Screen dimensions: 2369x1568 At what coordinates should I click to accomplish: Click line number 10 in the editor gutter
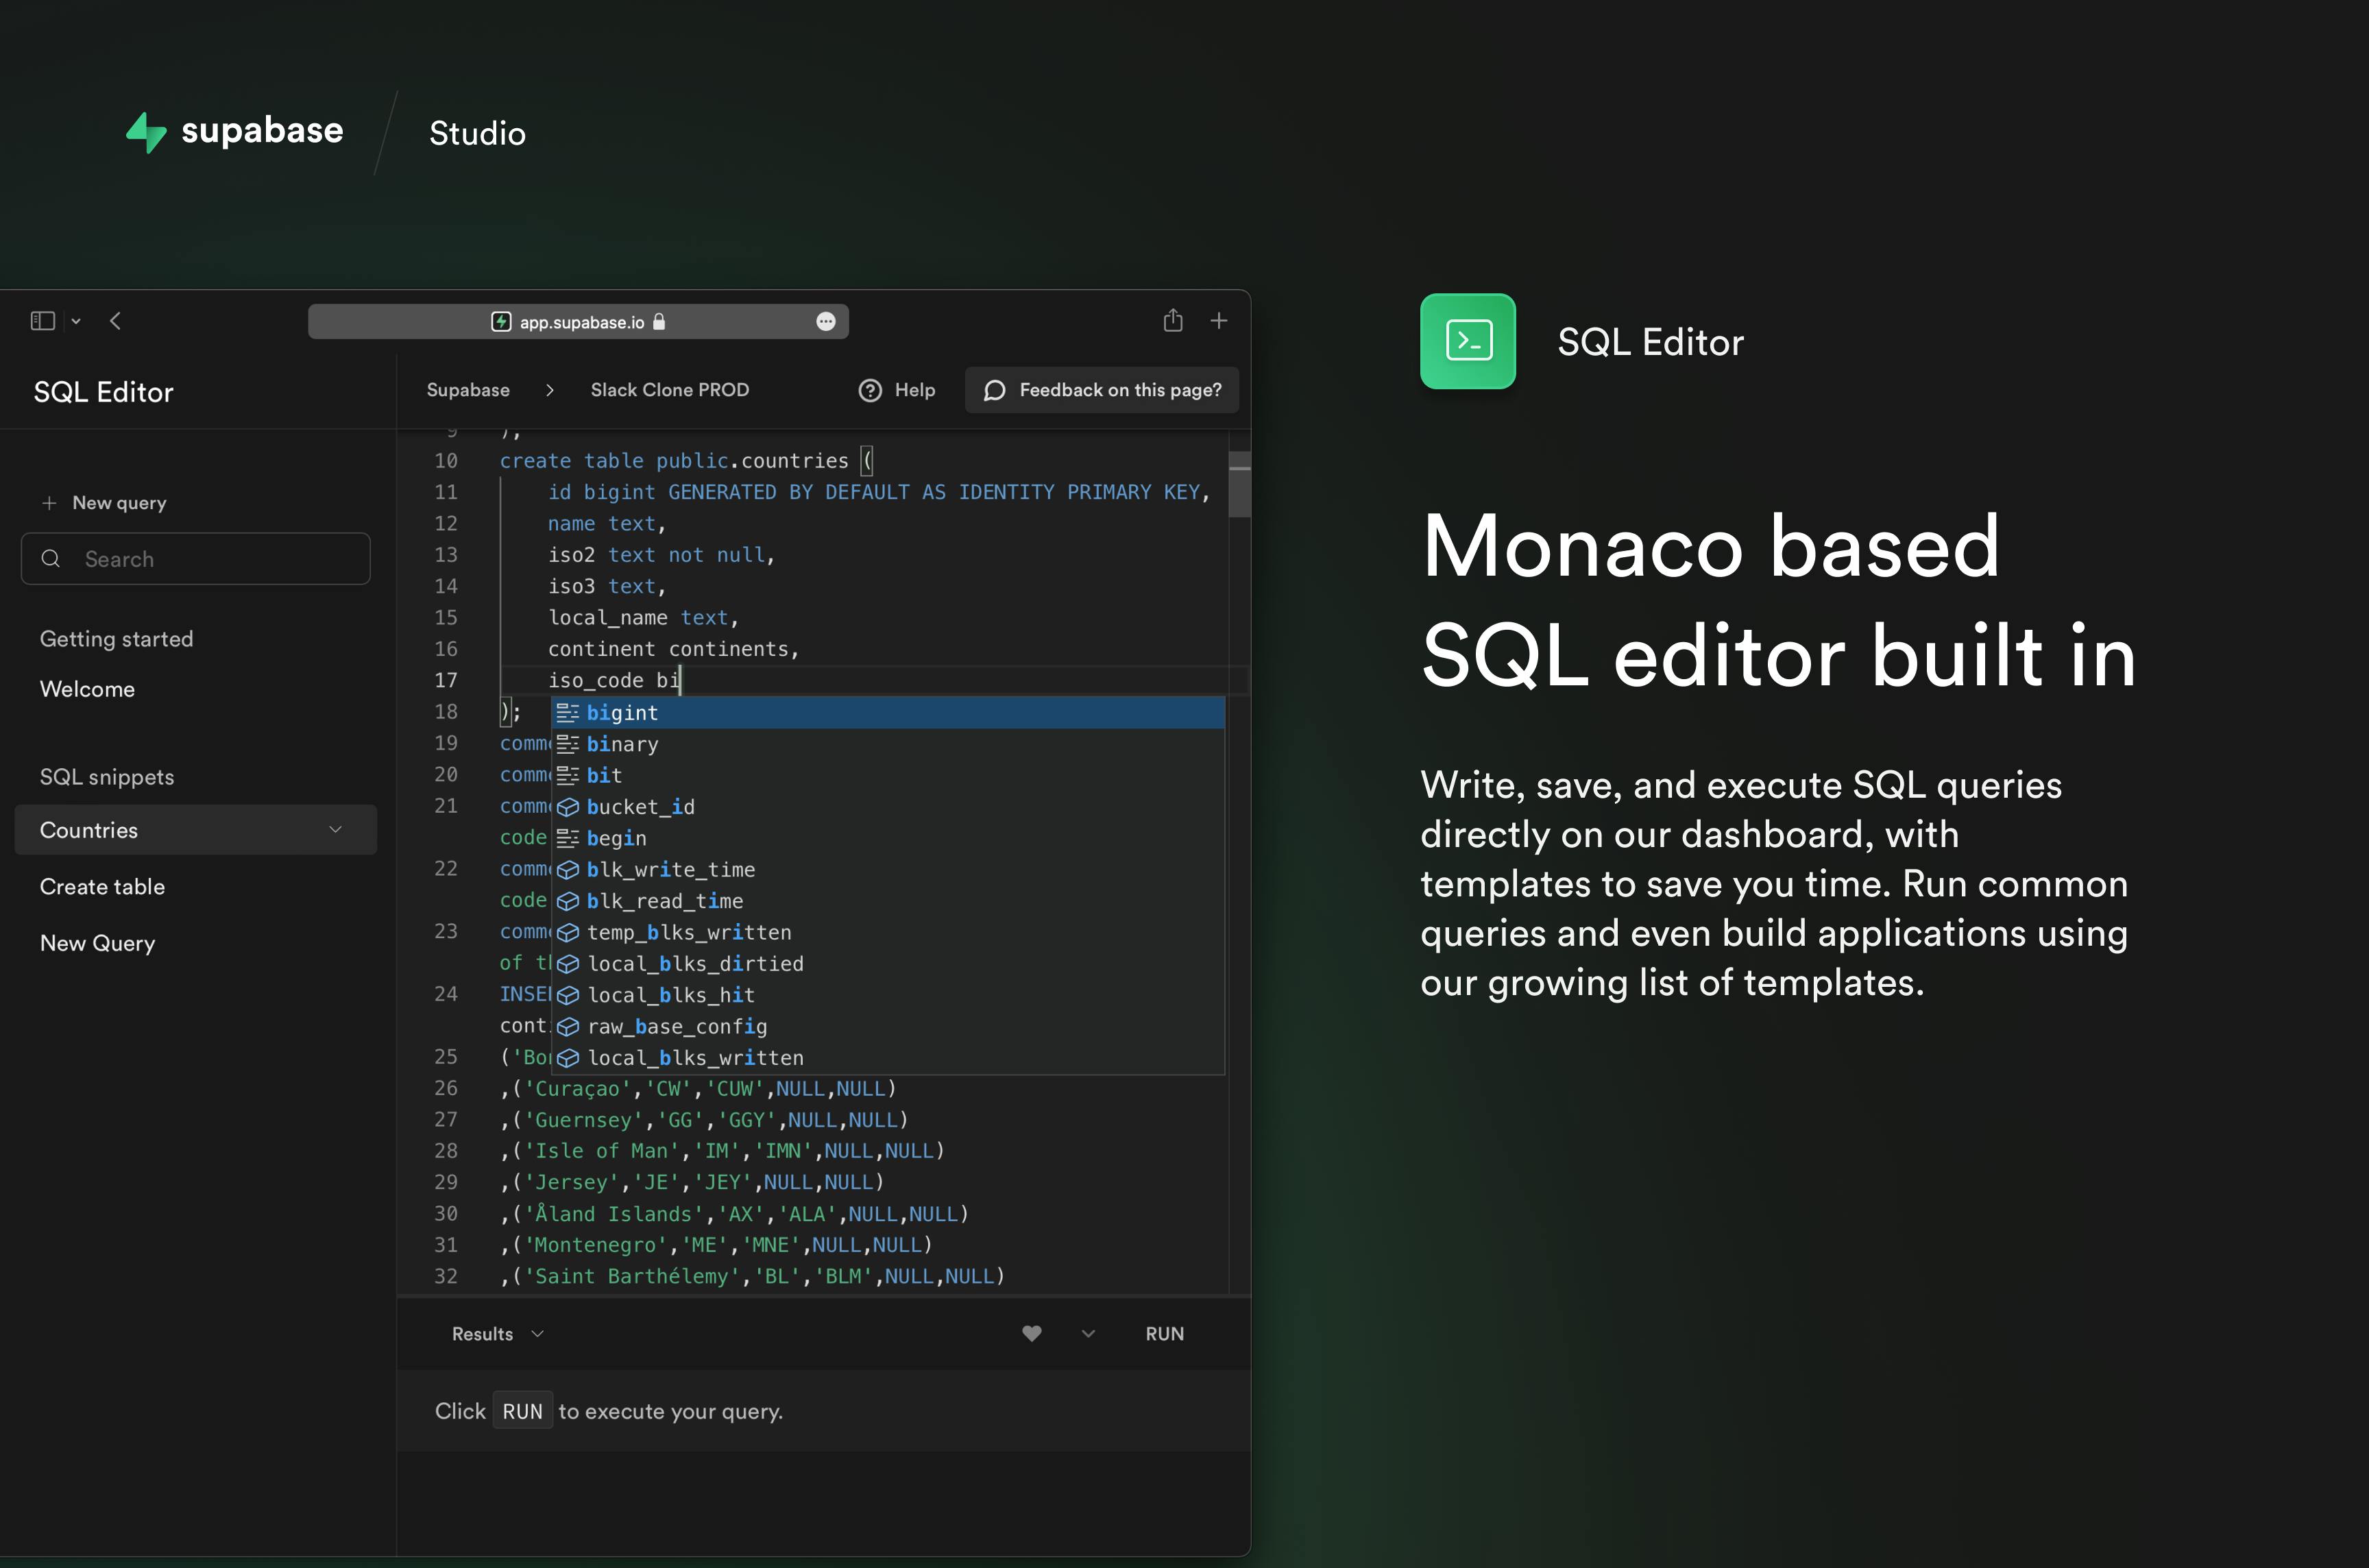(x=446, y=461)
